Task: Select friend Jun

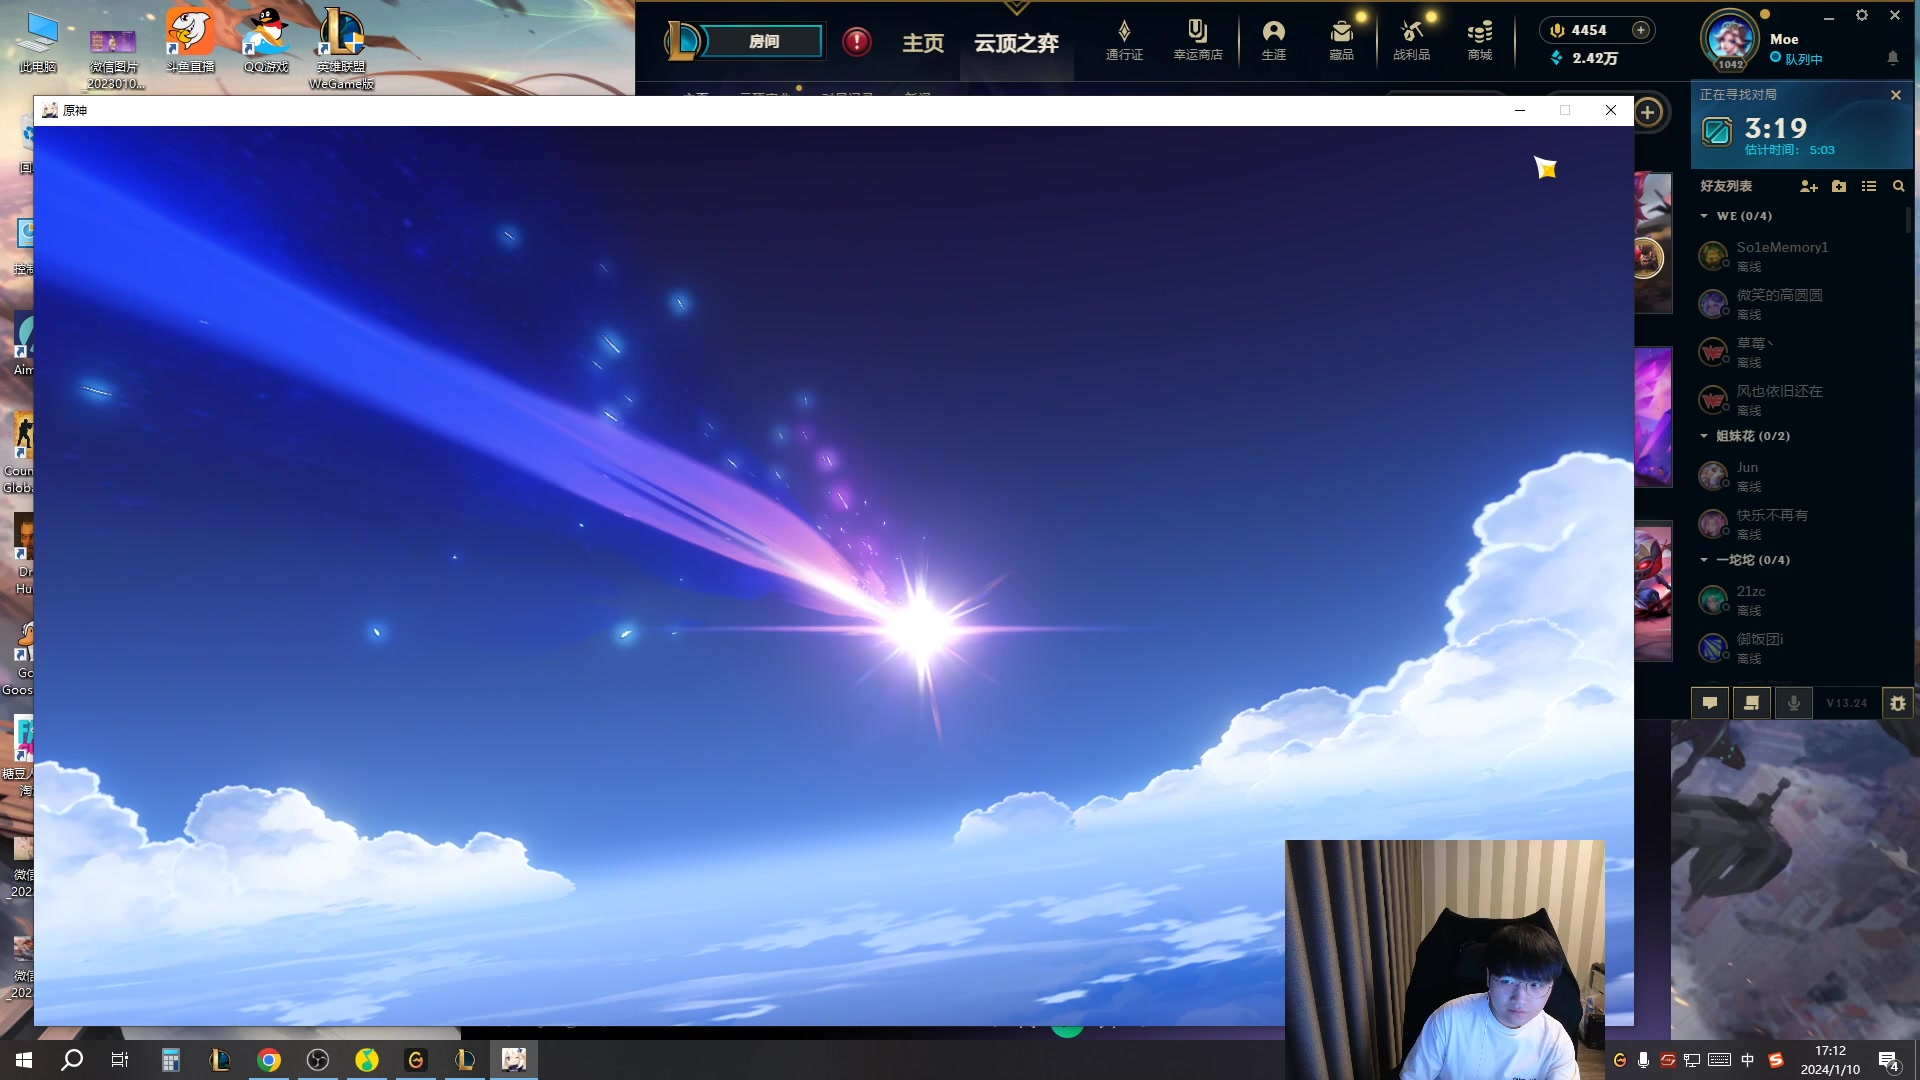Action: [x=1800, y=476]
